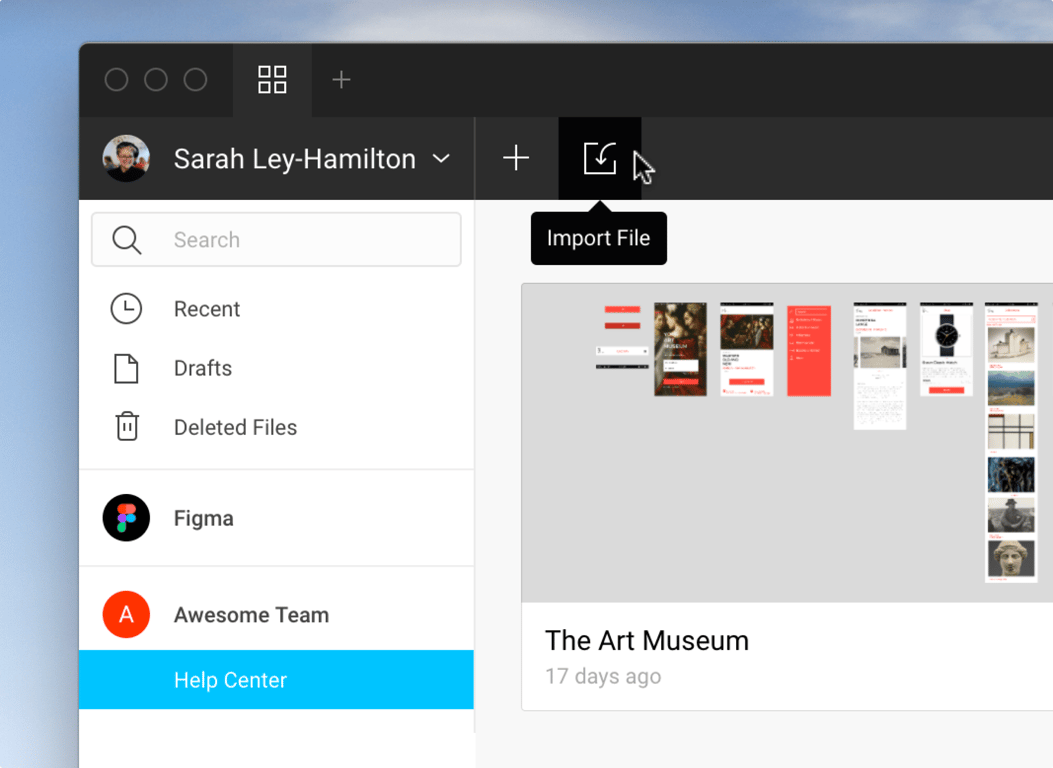Click the magnifying glass search icon
1053x768 pixels.
point(126,240)
